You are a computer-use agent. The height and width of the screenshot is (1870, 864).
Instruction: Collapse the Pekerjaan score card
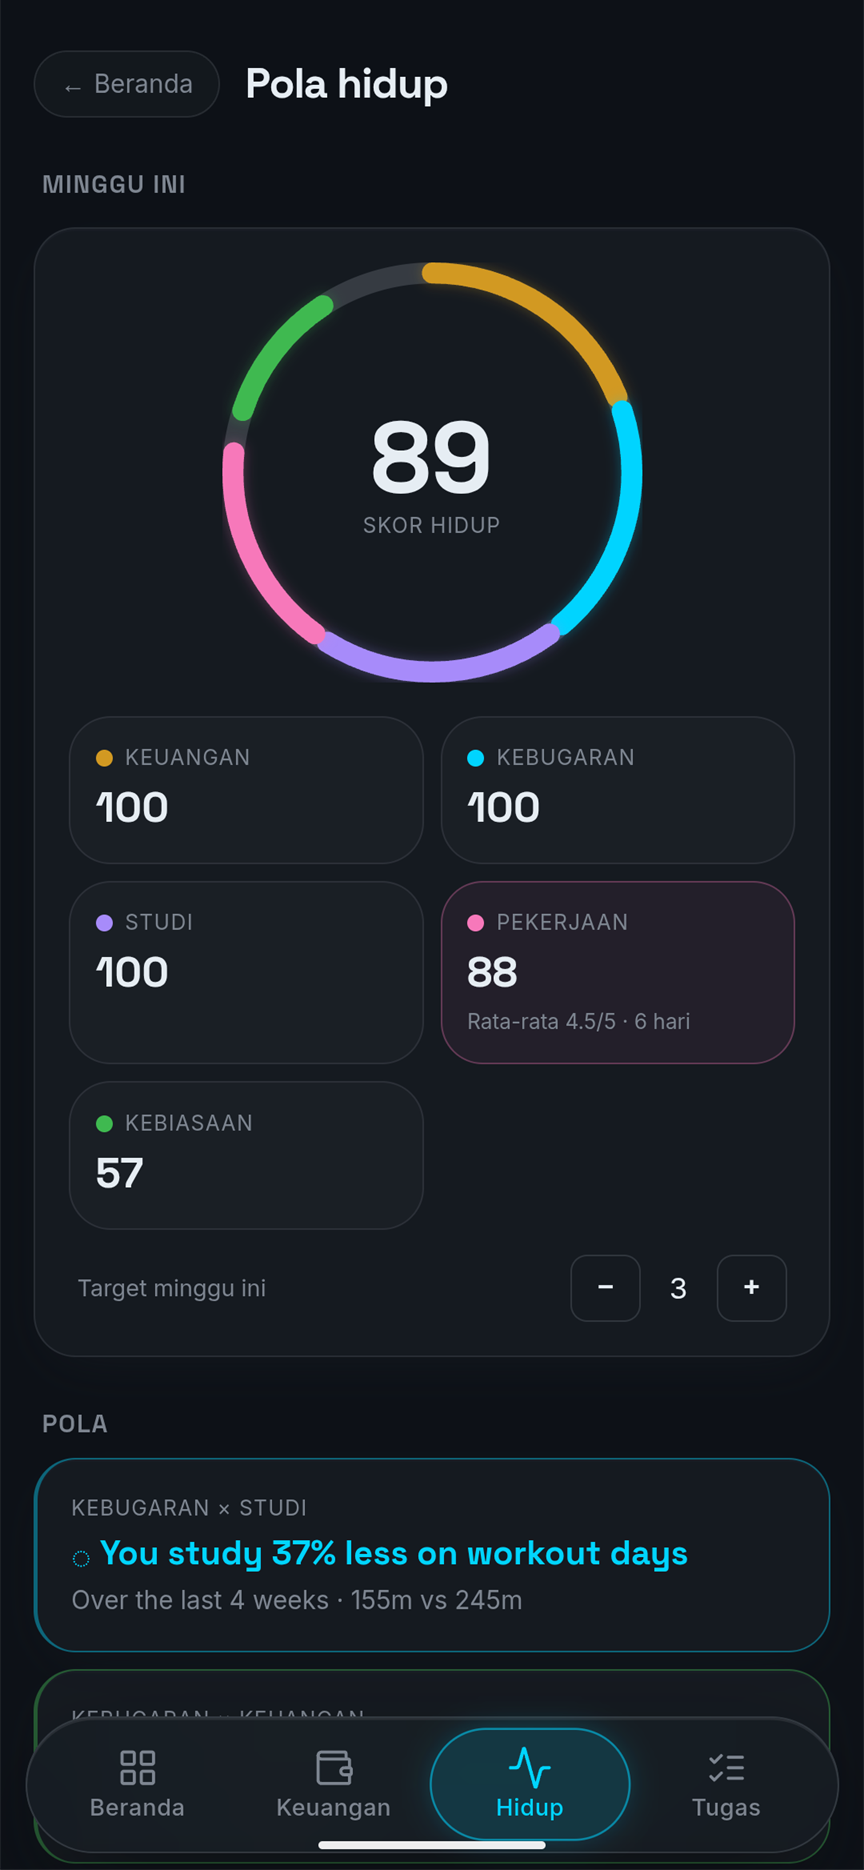(x=618, y=972)
